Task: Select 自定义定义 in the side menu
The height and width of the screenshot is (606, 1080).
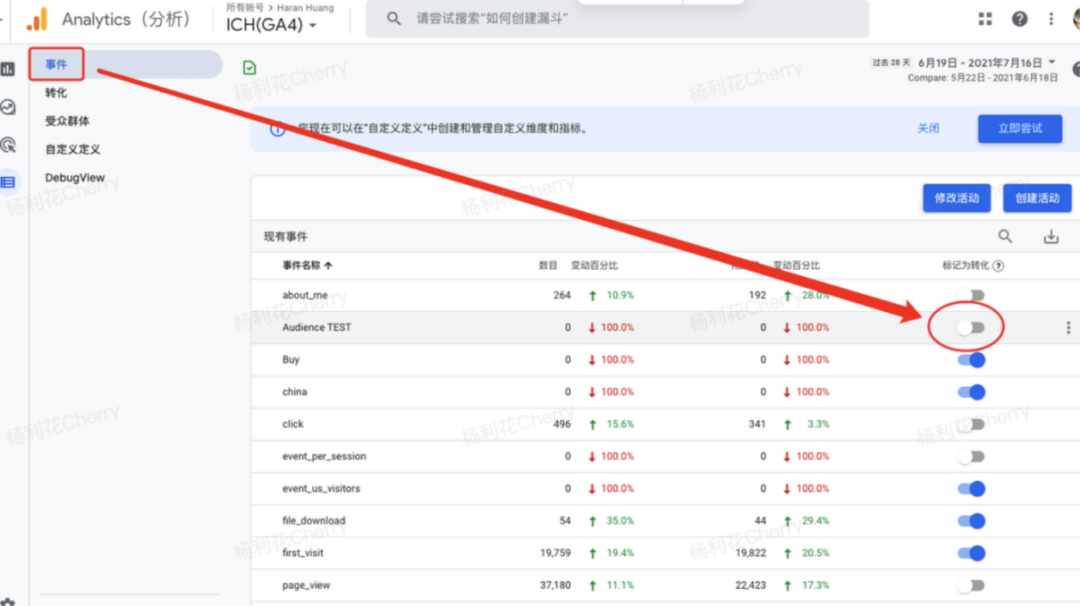Action: coord(72,149)
